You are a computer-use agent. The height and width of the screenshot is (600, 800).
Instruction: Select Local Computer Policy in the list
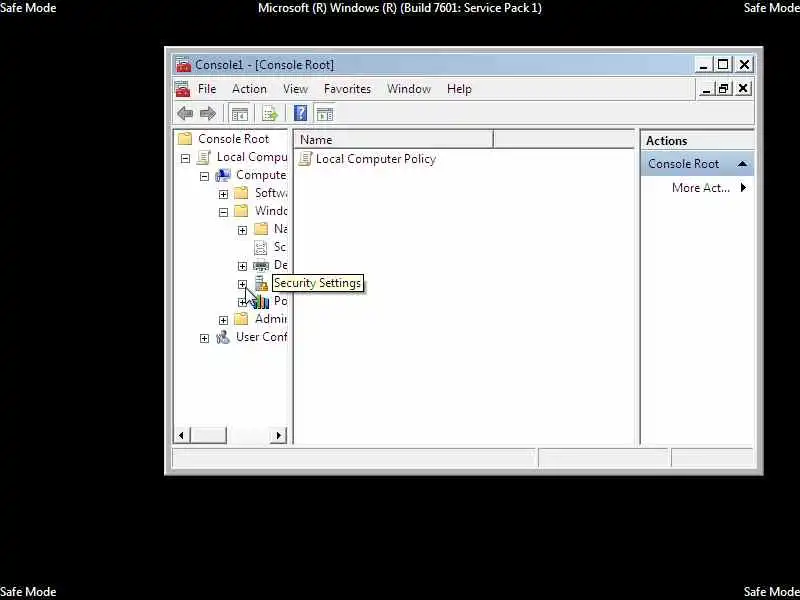coord(376,159)
